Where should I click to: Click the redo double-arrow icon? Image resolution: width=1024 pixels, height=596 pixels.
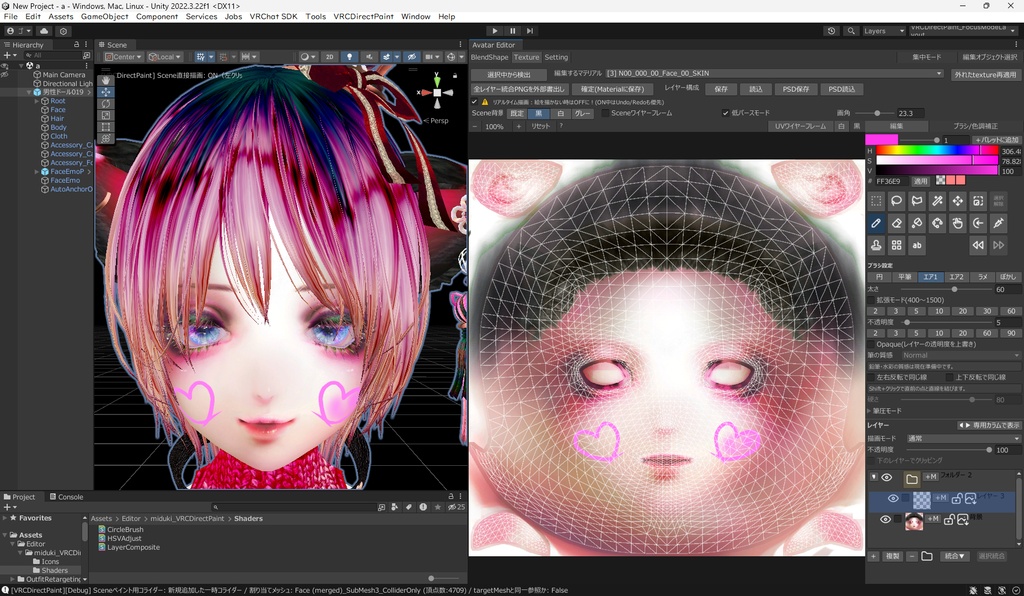pyautogui.click(x=998, y=245)
